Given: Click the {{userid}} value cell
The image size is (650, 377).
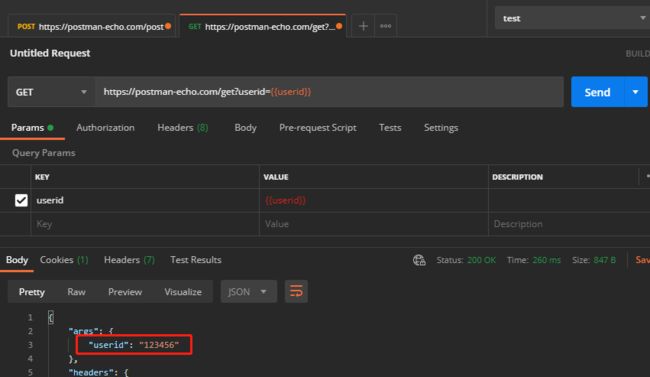Looking at the screenshot, I should coord(374,200).
